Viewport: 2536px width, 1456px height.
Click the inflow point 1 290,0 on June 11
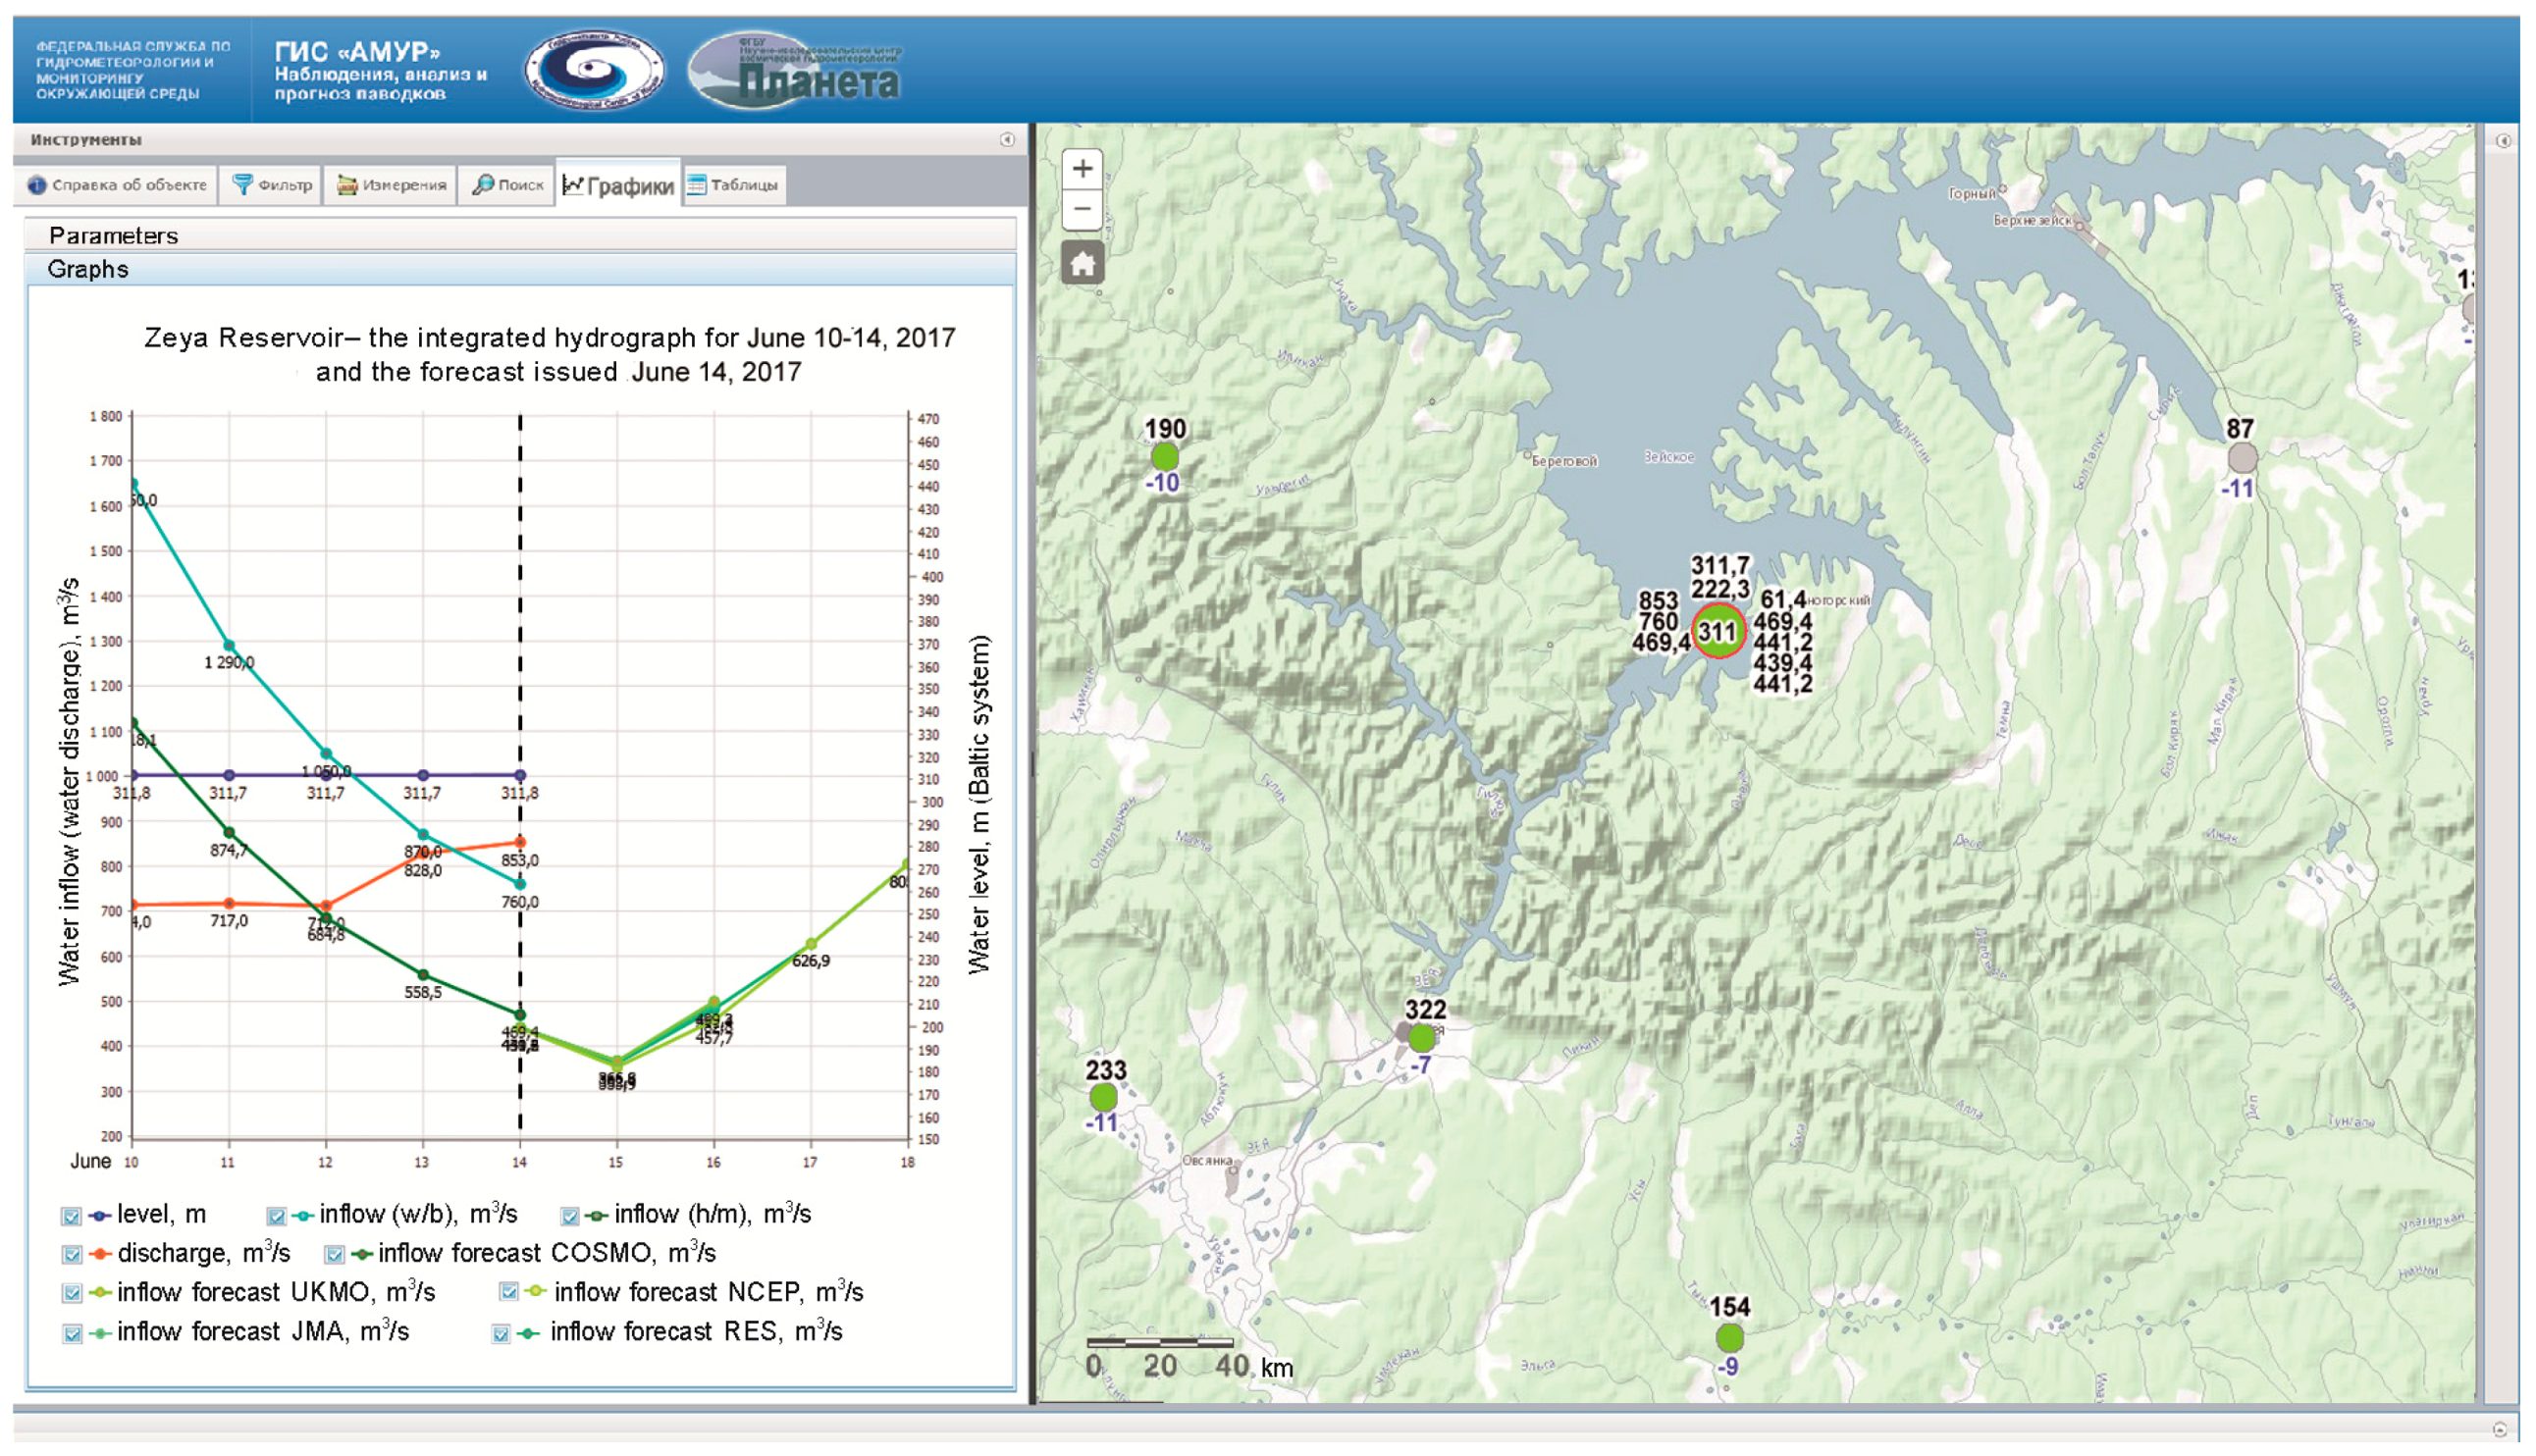click(x=229, y=646)
